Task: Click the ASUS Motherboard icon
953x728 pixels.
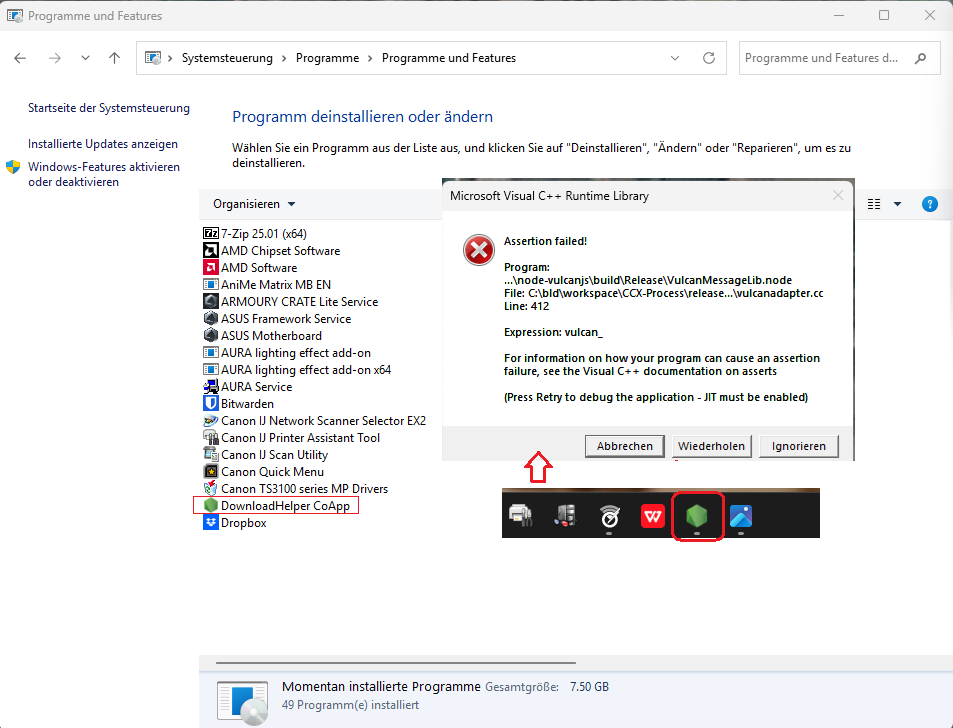Action: (210, 335)
